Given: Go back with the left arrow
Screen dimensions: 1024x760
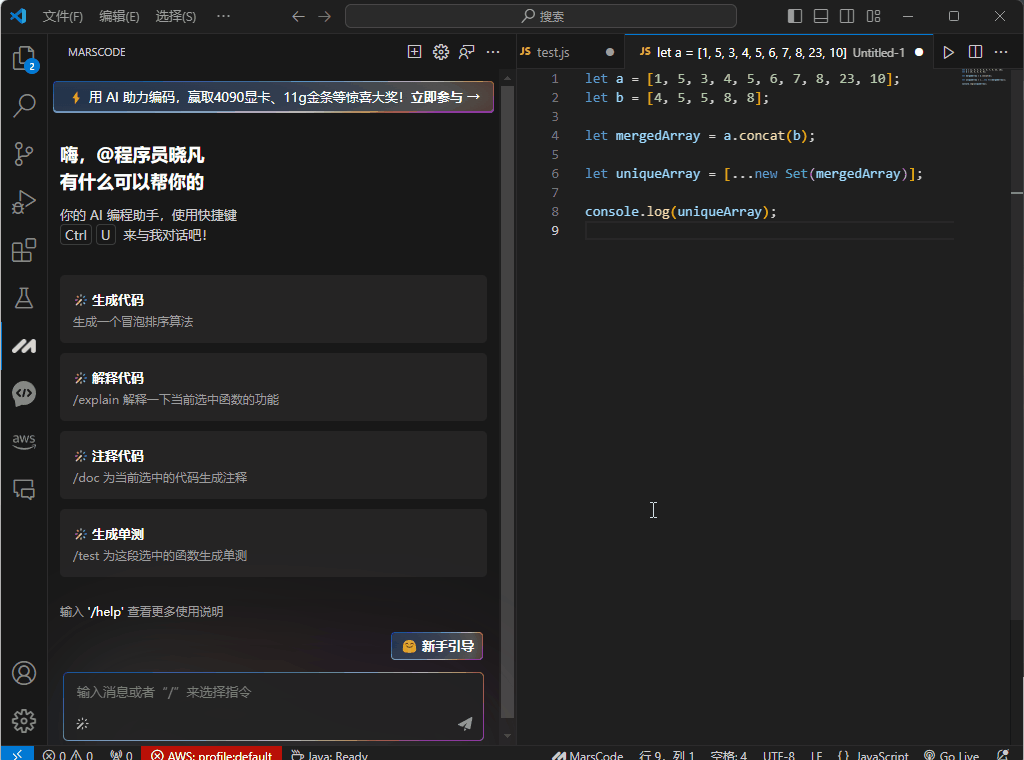Looking at the screenshot, I should pyautogui.click(x=298, y=16).
